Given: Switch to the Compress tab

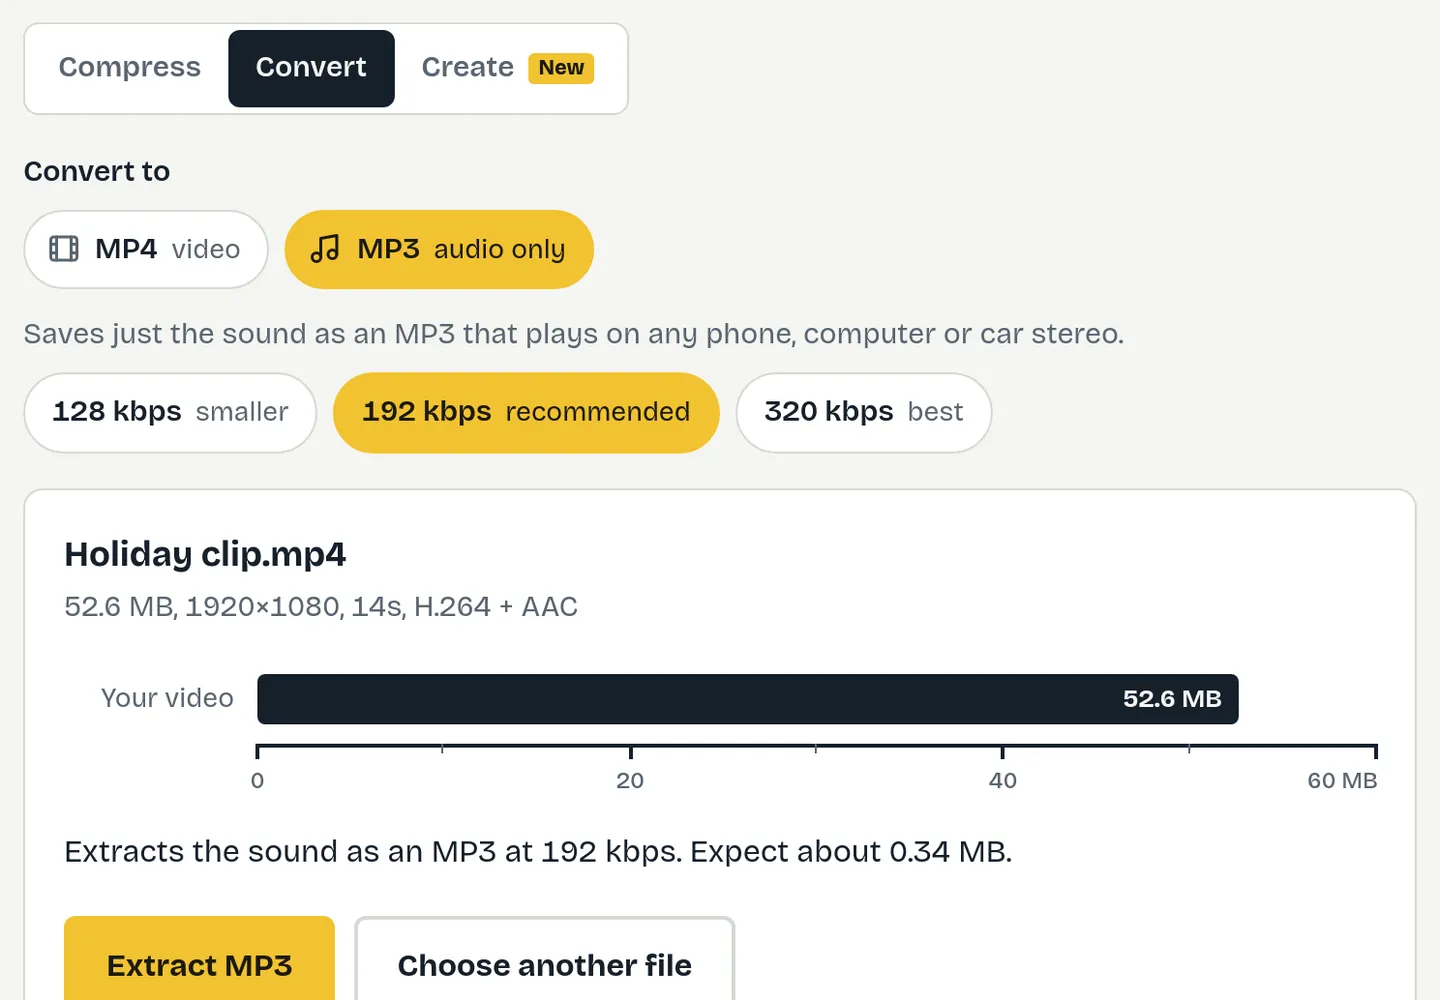Looking at the screenshot, I should click(130, 68).
